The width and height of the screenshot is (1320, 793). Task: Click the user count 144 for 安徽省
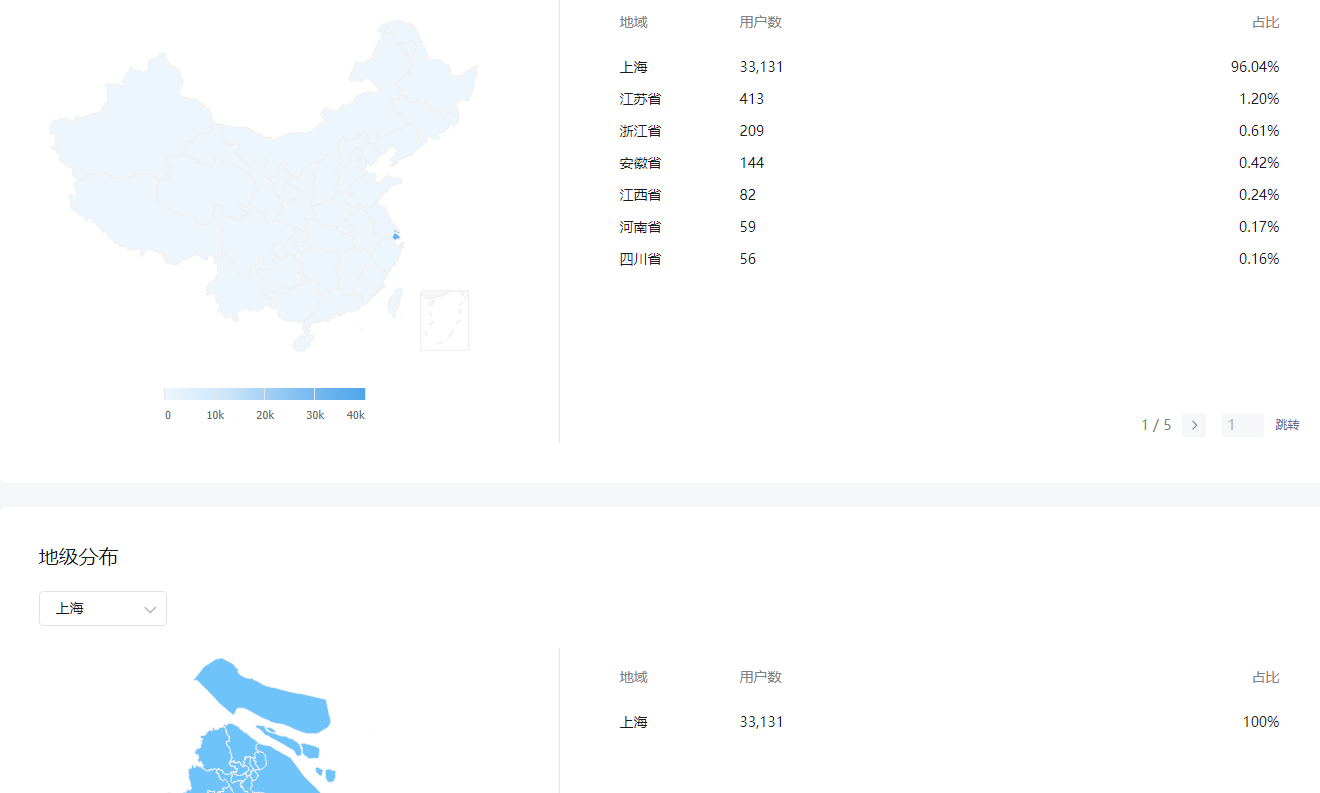tap(752, 163)
